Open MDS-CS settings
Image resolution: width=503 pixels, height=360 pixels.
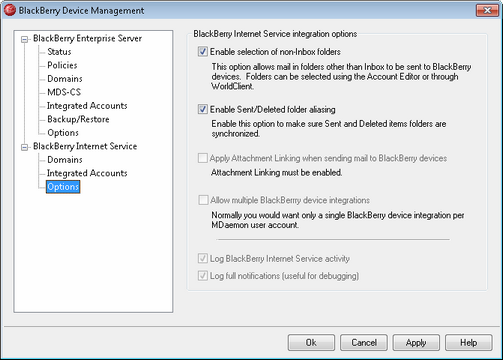coord(64,92)
